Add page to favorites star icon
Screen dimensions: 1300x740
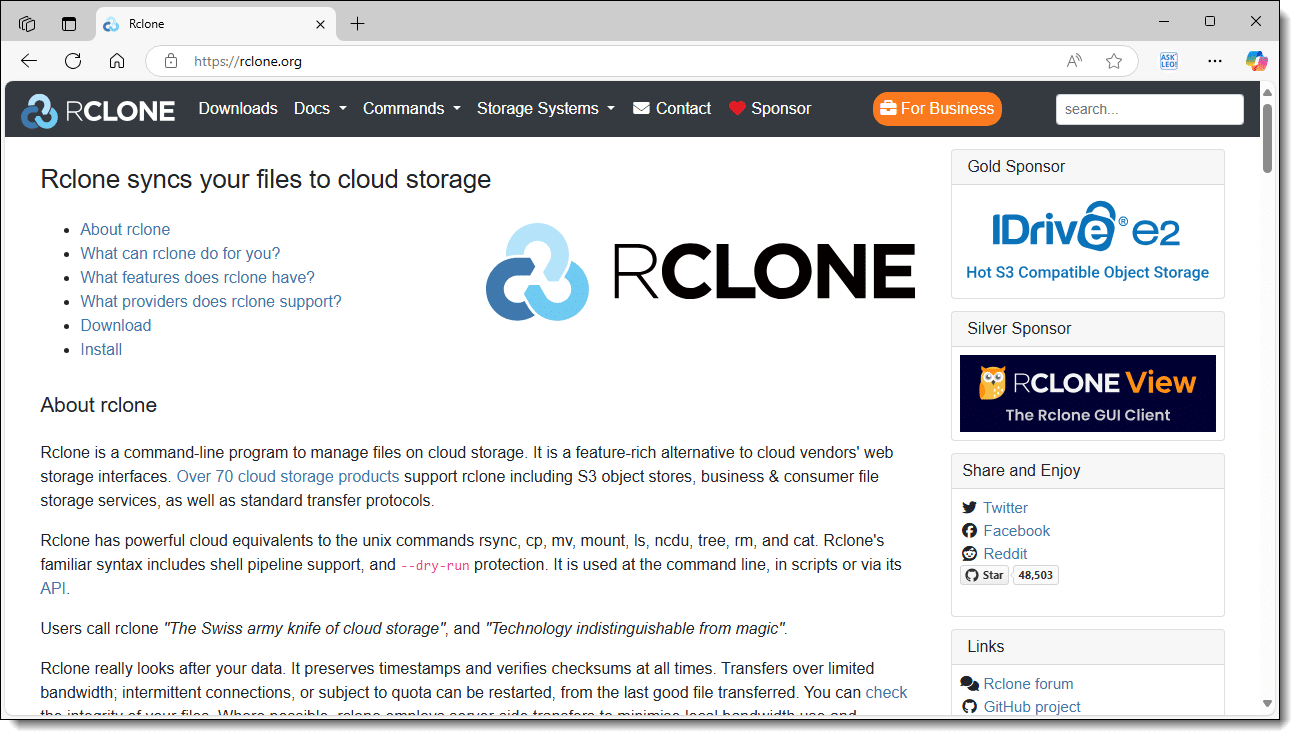coord(1114,61)
